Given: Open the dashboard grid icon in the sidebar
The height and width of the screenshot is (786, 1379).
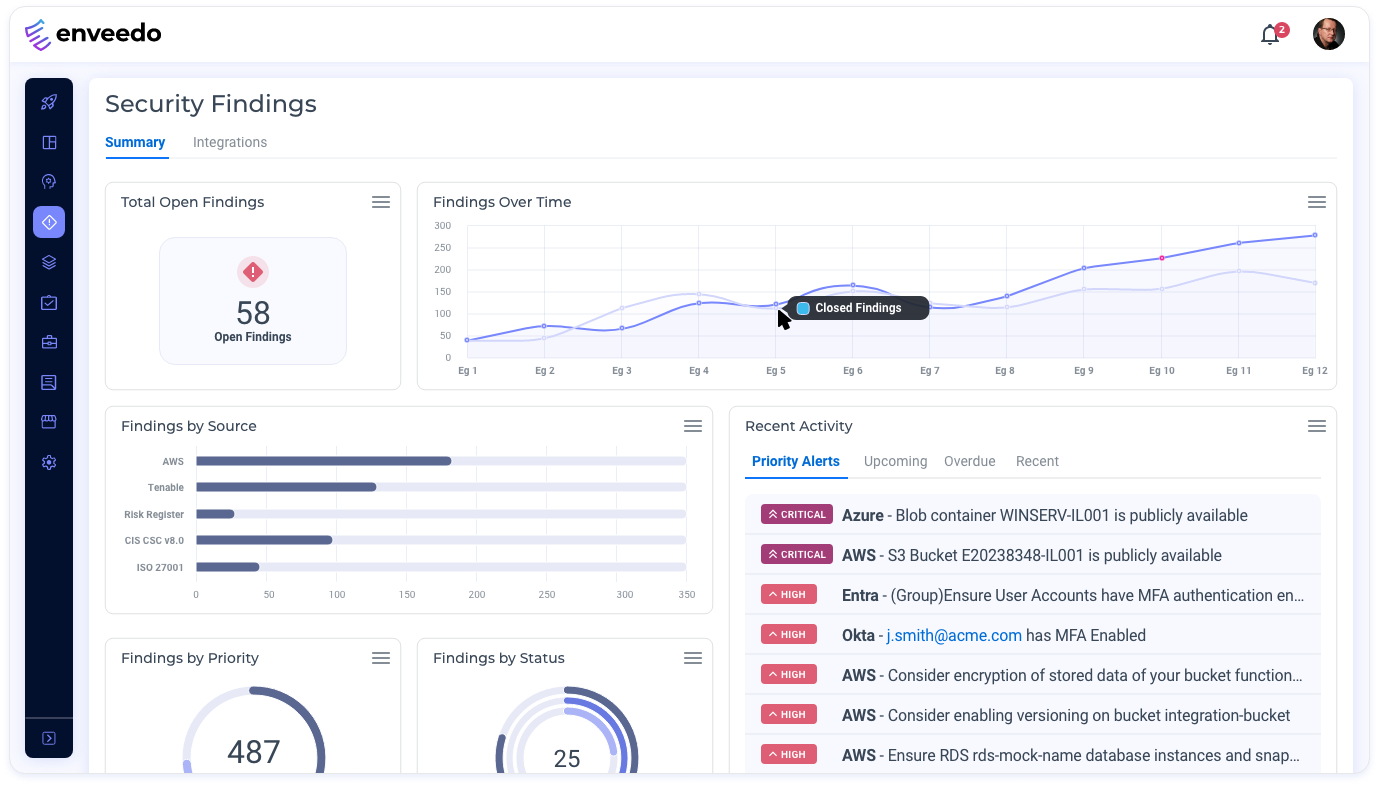Looking at the screenshot, I should coord(48,142).
